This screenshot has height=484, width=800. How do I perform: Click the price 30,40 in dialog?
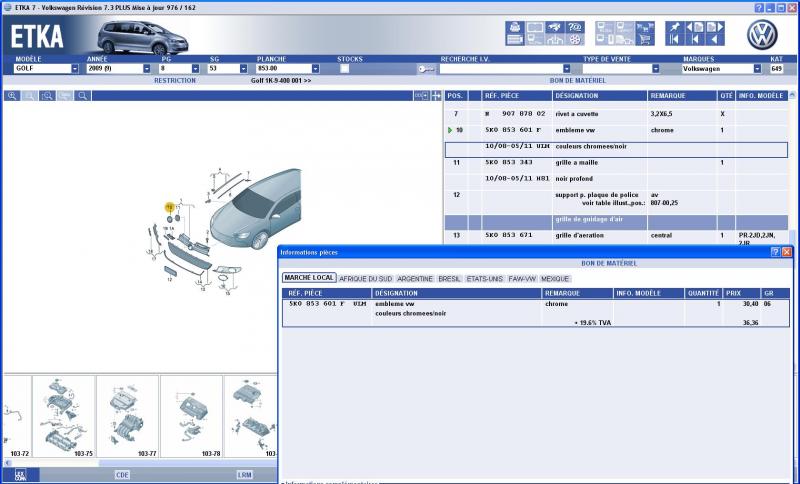pos(751,304)
